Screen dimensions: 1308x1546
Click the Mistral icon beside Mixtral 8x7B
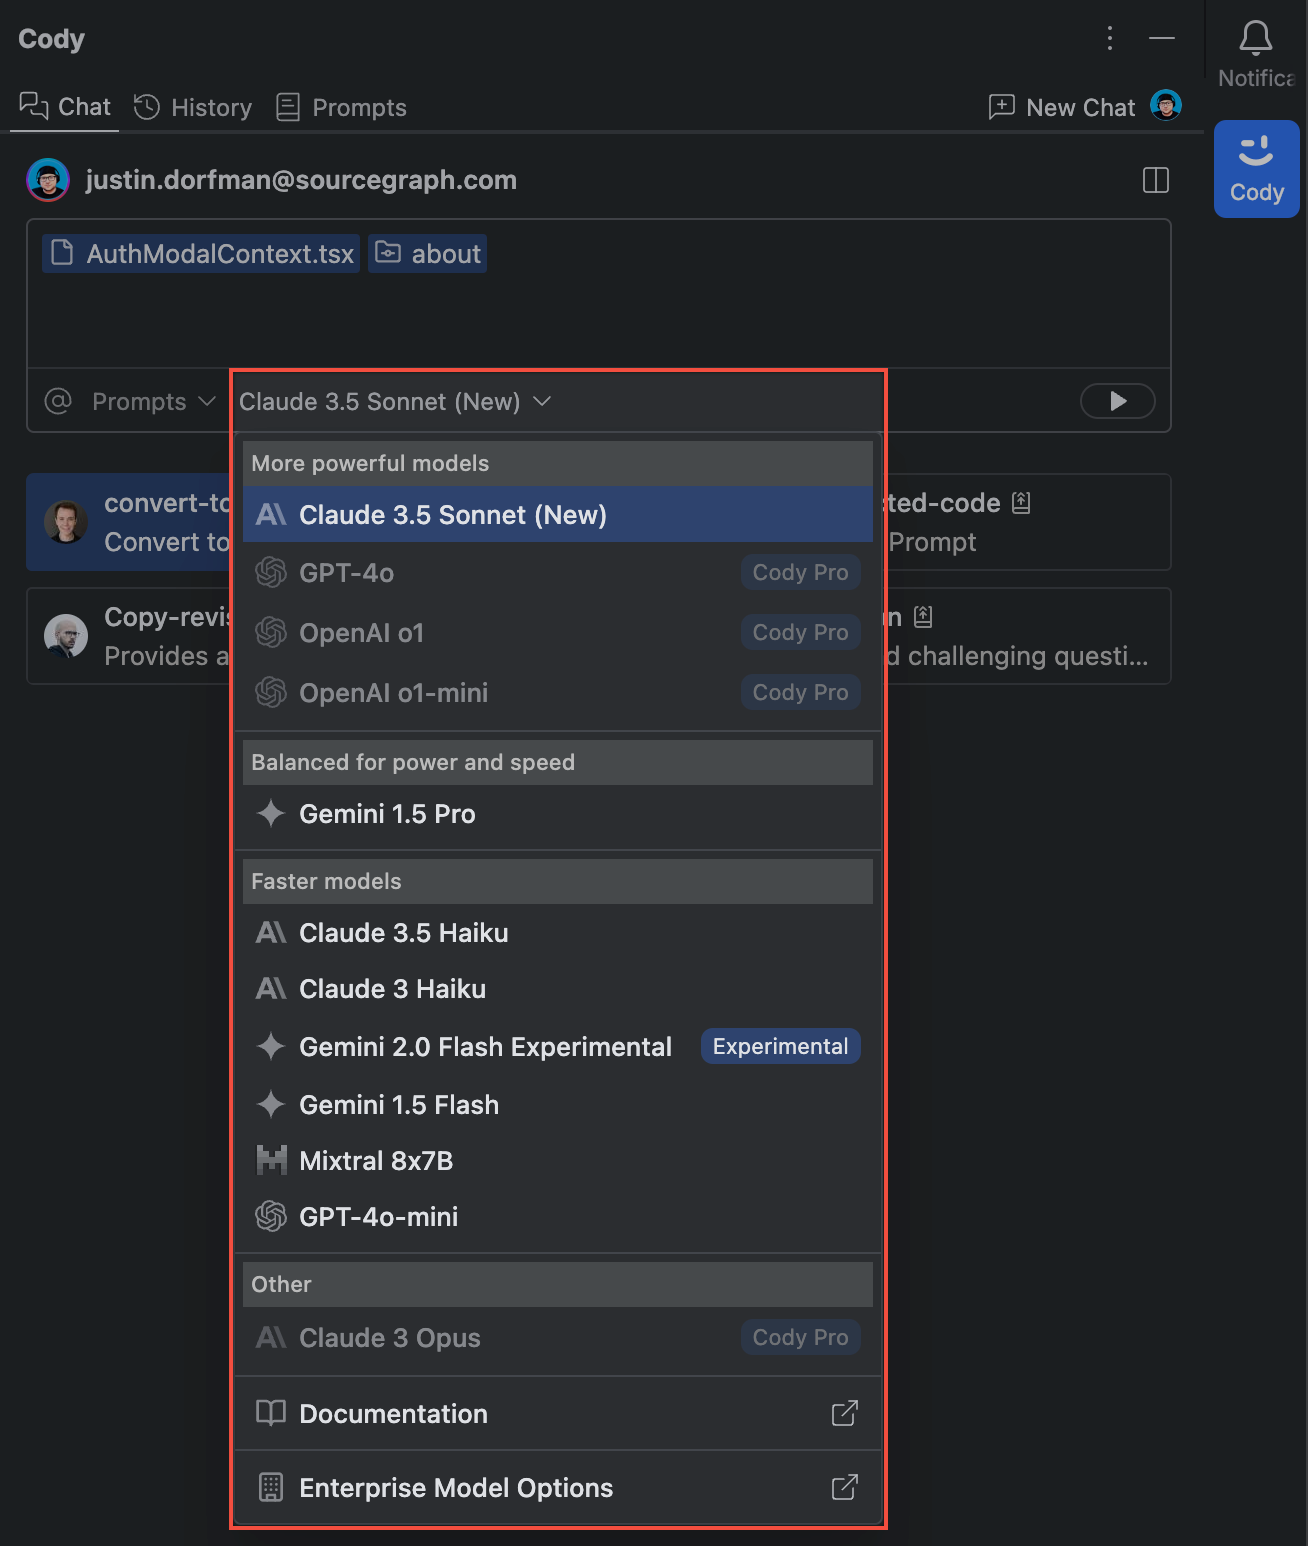(x=271, y=1160)
